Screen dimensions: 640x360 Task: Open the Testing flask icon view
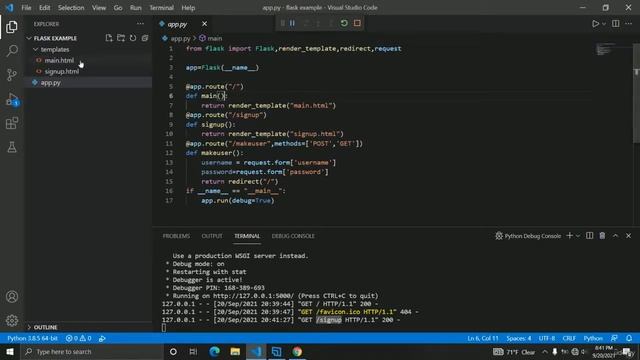coord(12,147)
